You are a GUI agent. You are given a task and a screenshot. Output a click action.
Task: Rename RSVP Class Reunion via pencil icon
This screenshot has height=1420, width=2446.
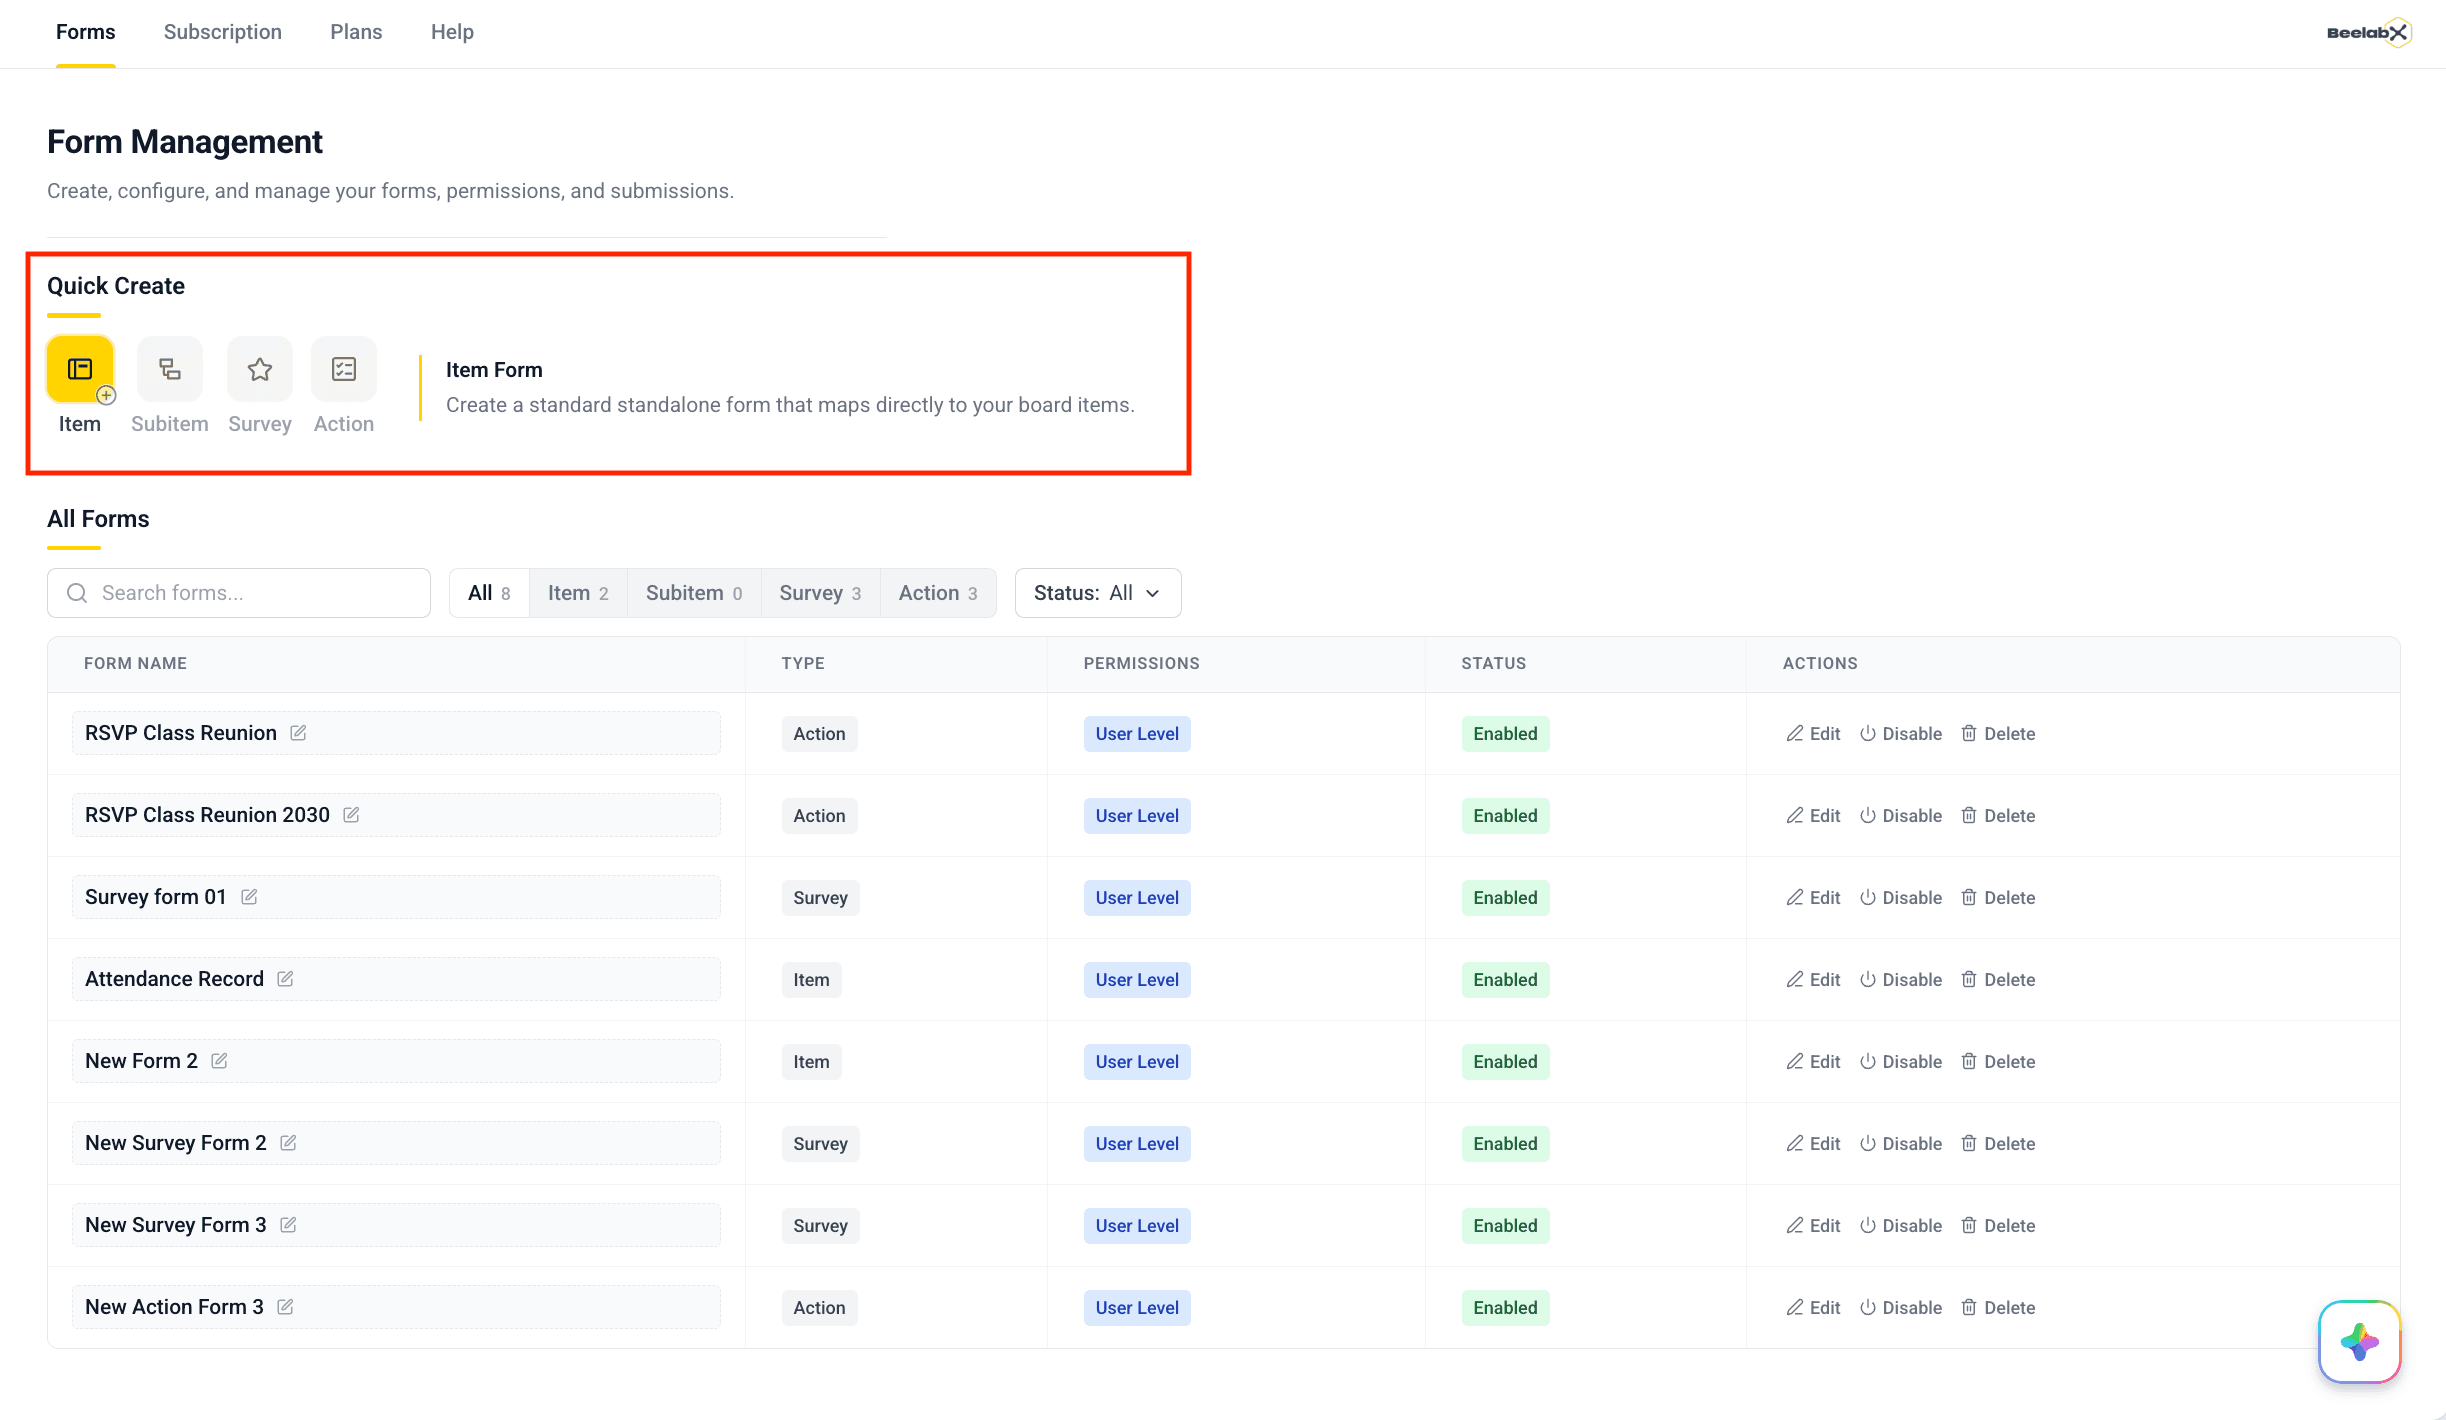(298, 733)
